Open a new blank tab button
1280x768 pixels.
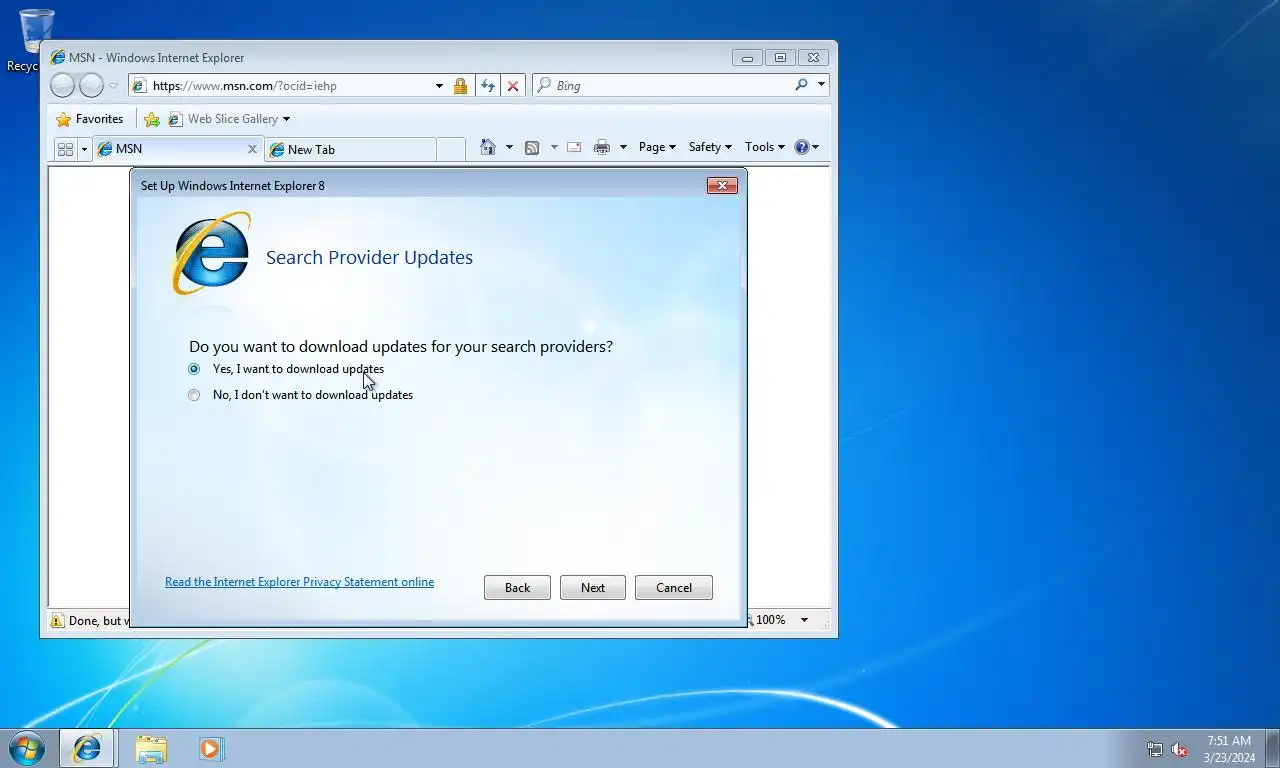click(x=451, y=149)
